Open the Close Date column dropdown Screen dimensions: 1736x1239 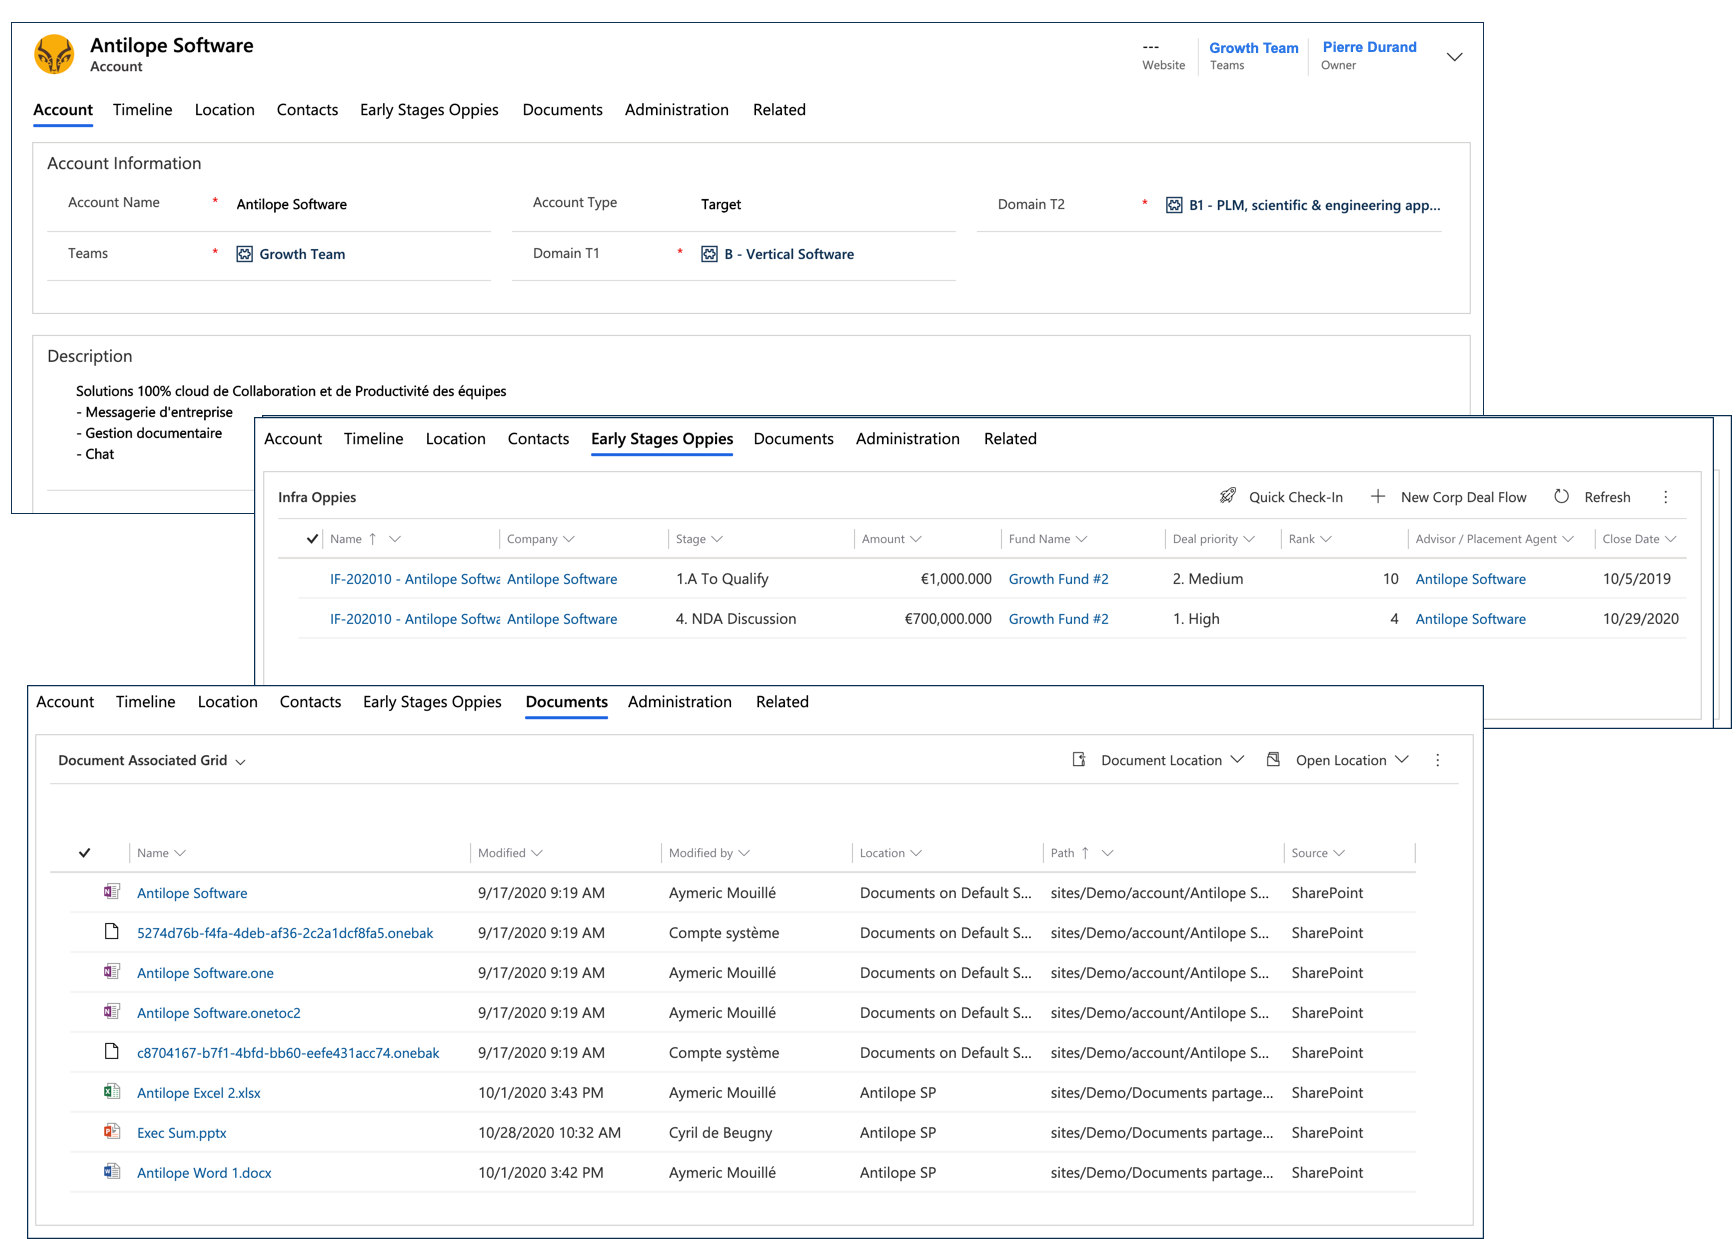1670,539
